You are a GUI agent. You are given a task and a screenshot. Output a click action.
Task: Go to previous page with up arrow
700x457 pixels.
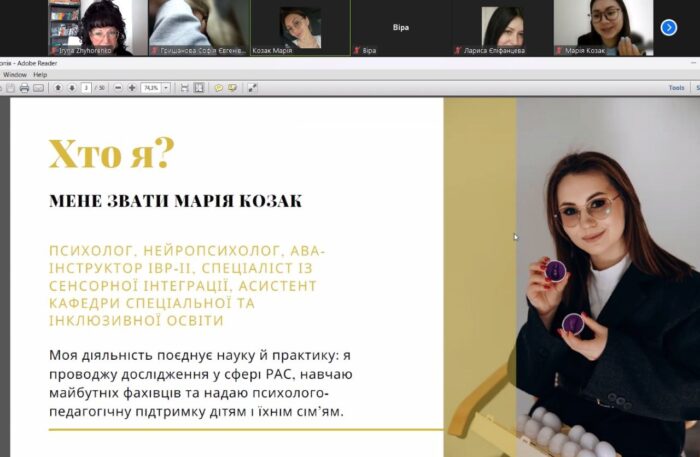coord(58,88)
